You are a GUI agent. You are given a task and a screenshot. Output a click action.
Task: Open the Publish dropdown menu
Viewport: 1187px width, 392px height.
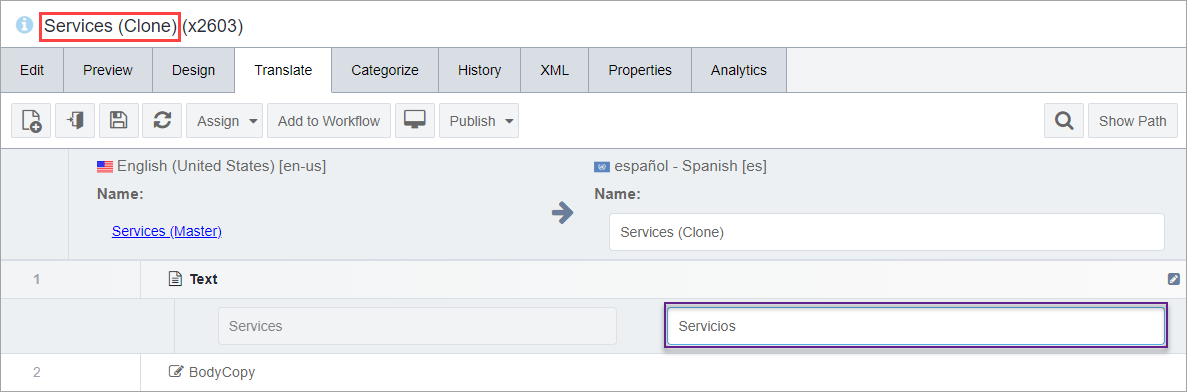pyautogui.click(x=479, y=121)
